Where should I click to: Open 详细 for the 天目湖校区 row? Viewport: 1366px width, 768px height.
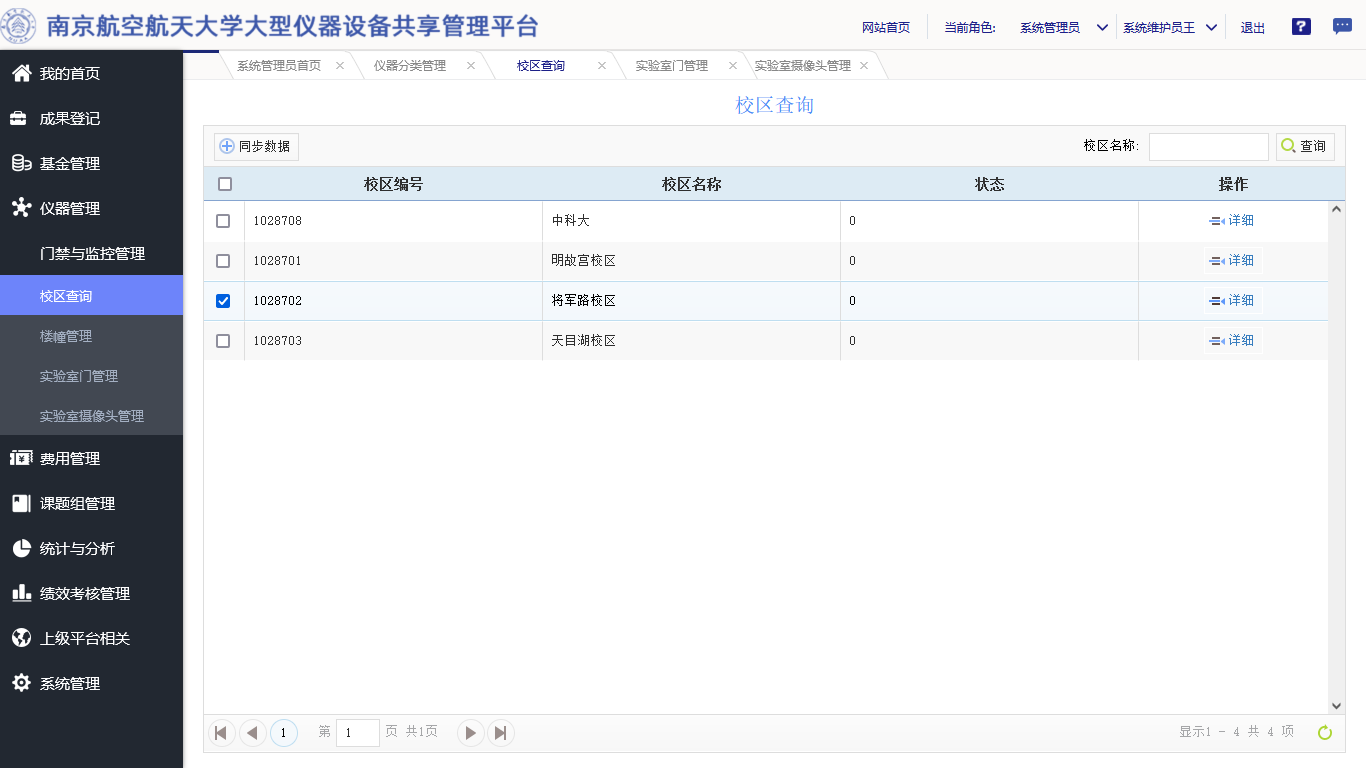pos(1232,340)
